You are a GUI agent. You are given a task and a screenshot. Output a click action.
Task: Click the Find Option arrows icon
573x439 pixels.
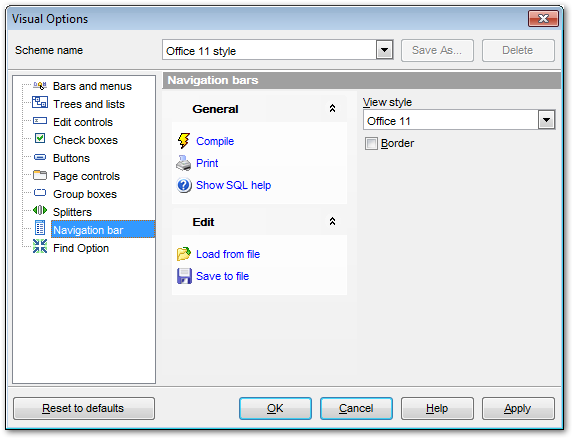[40, 247]
